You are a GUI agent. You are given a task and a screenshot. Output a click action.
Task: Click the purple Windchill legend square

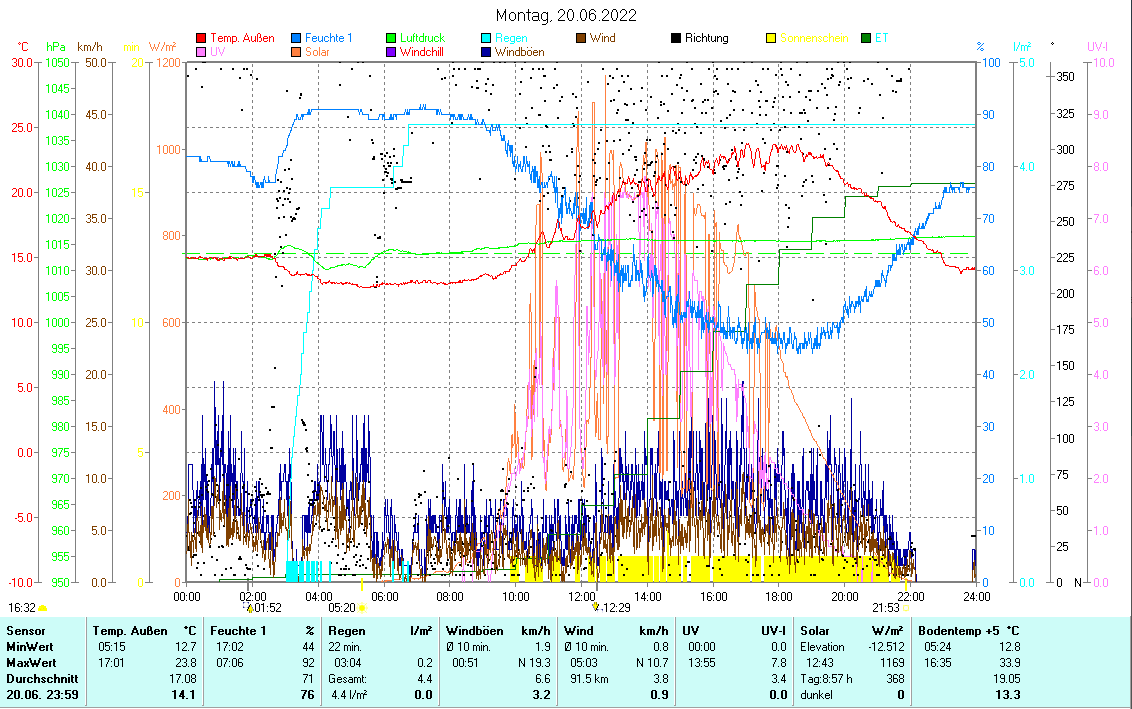coord(392,52)
